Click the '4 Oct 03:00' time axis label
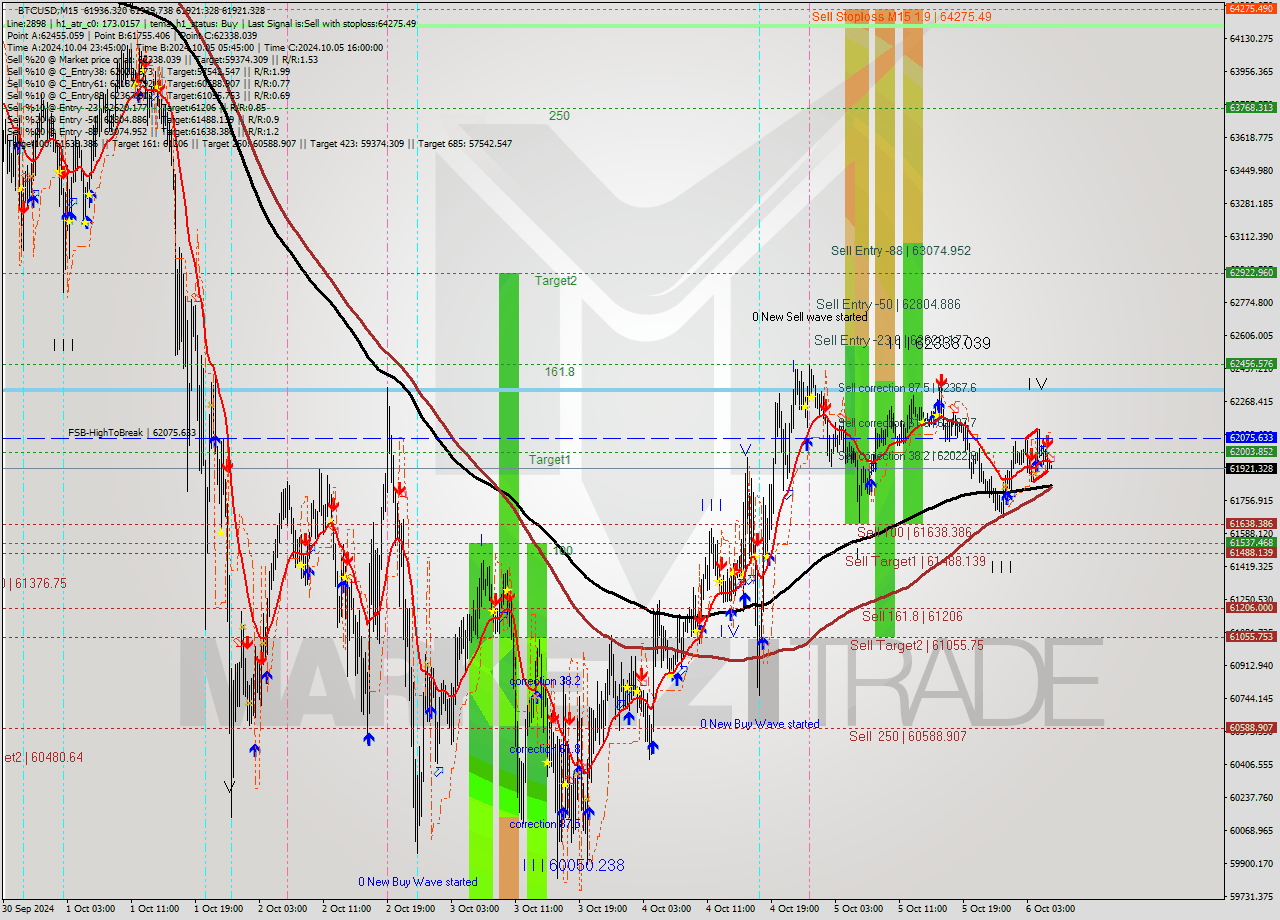1280x920 pixels. pos(666,909)
